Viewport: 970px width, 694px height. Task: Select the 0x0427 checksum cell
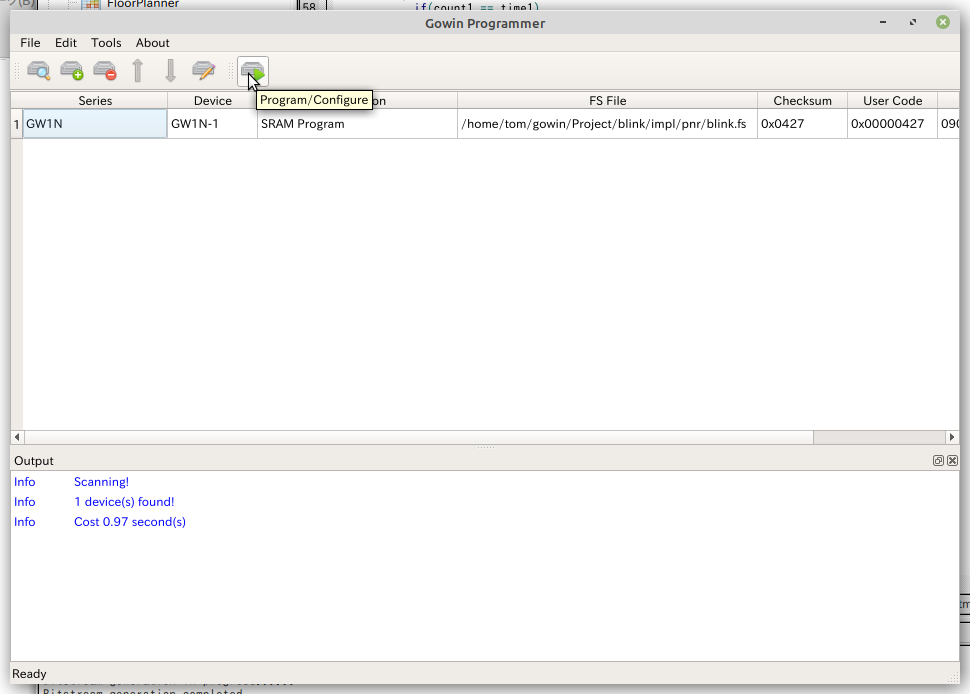click(x=802, y=124)
